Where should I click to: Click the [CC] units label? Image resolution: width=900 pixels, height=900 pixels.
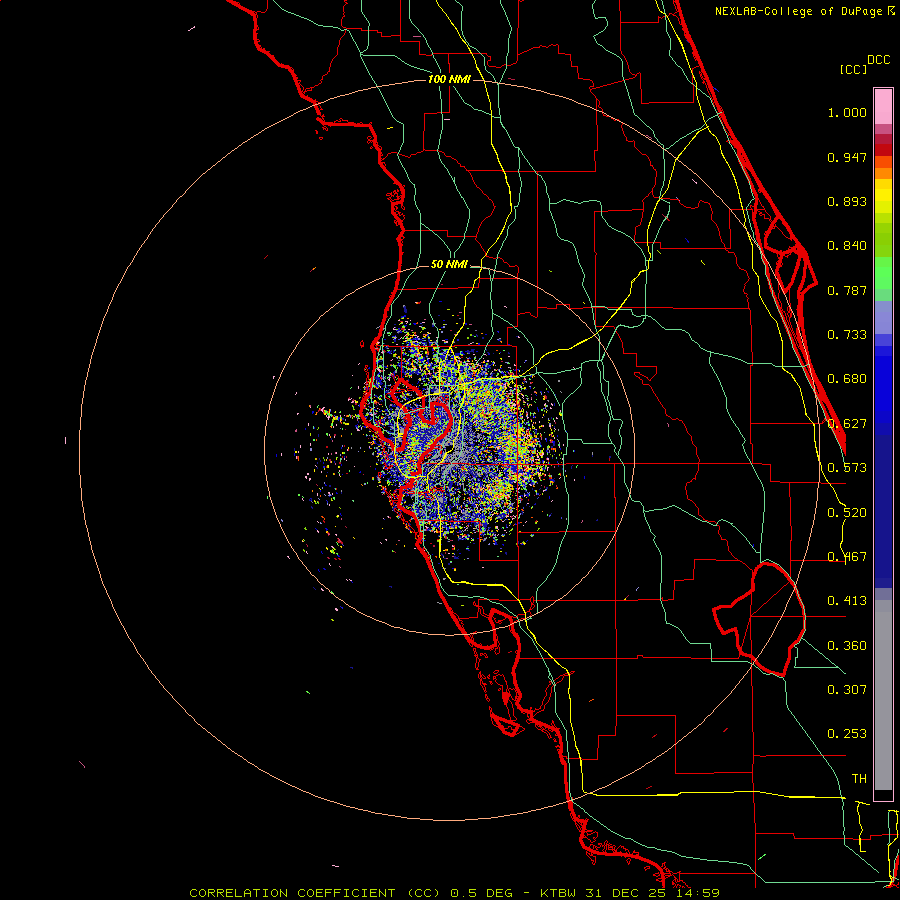(x=853, y=69)
